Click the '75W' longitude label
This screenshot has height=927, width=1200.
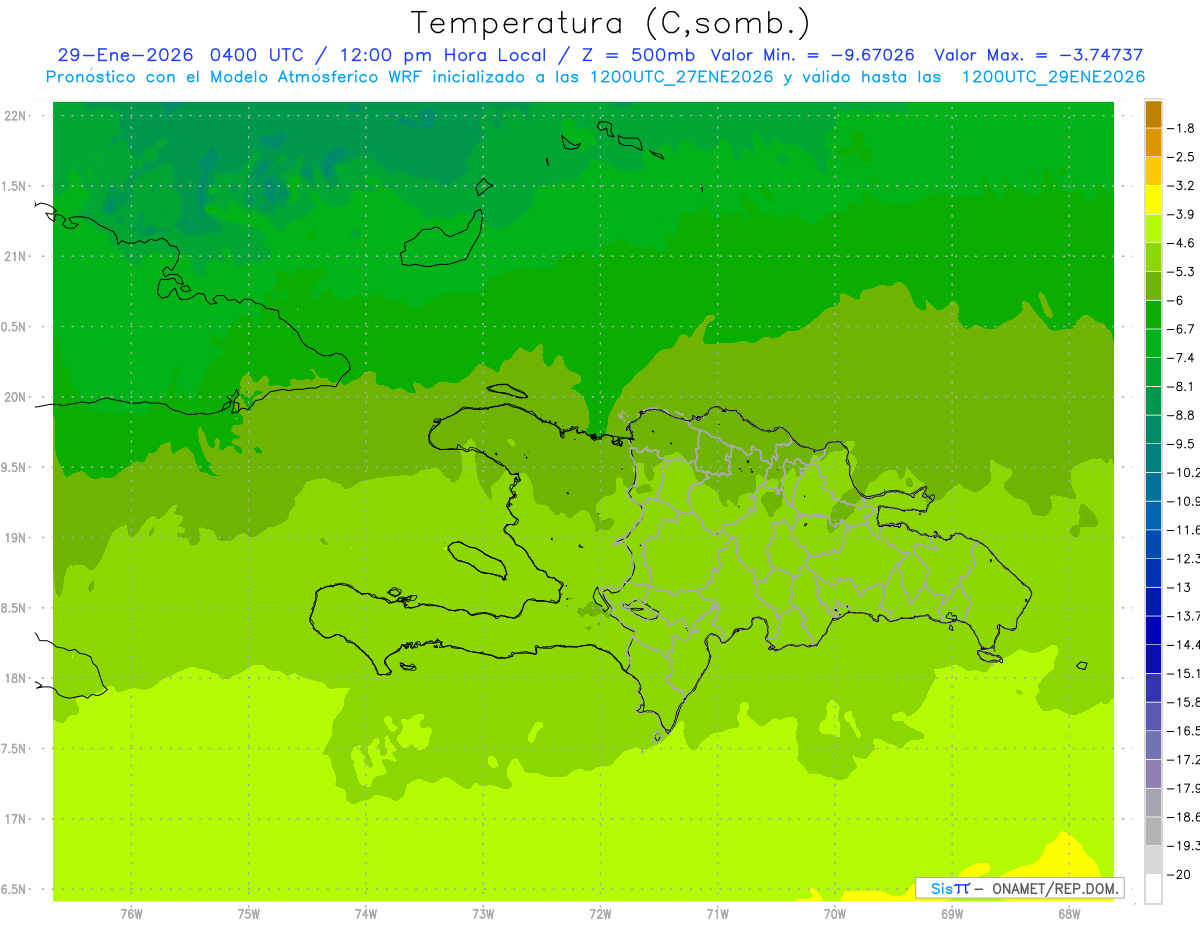(249, 914)
